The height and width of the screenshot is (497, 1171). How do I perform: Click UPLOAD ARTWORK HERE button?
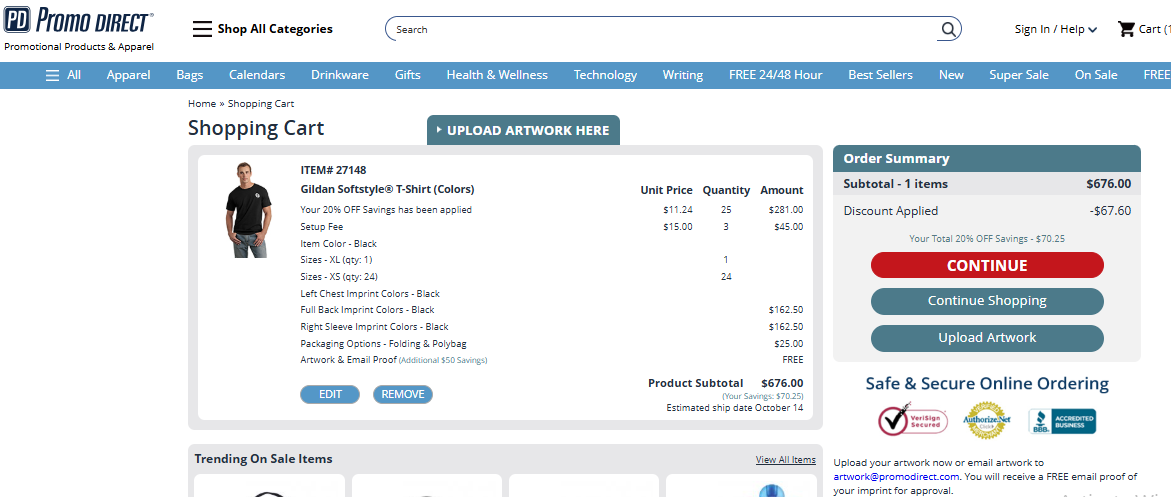coord(524,130)
